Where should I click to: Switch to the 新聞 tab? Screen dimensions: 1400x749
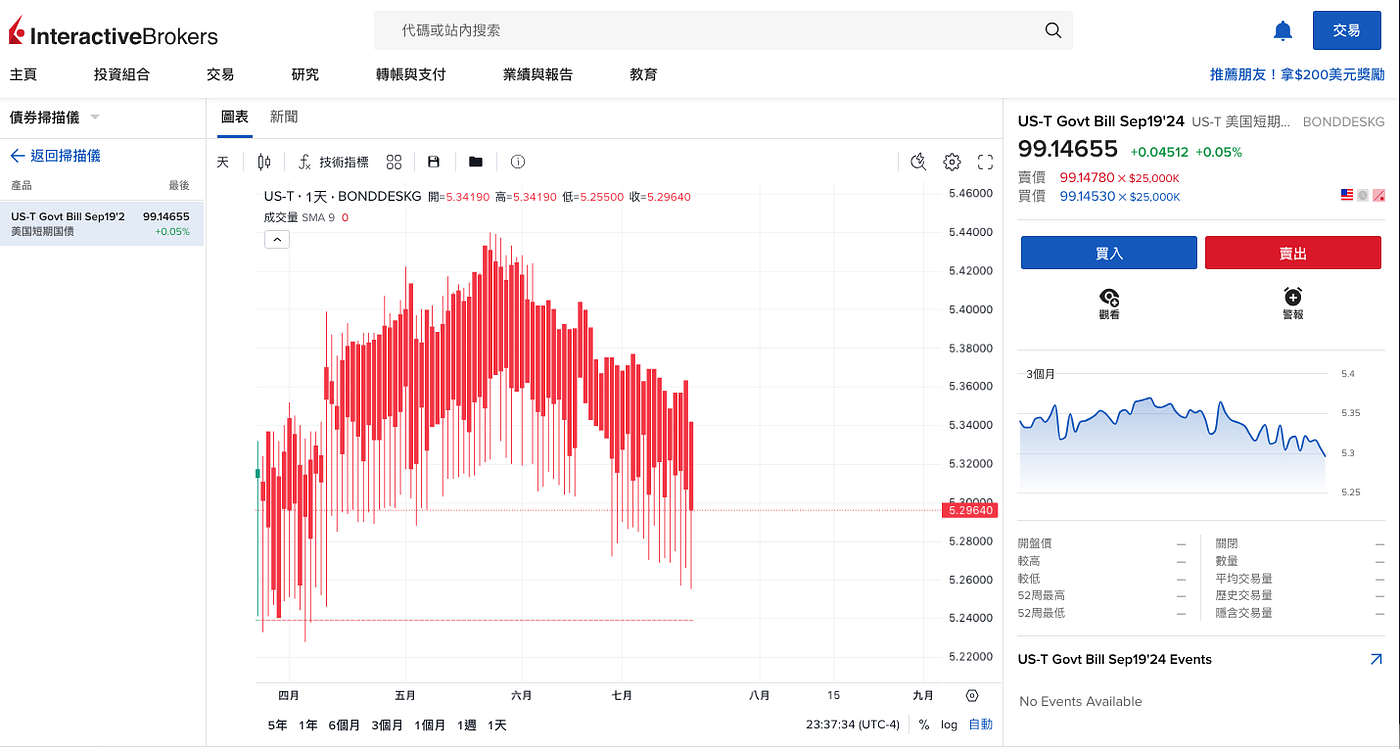(x=284, y=117)
